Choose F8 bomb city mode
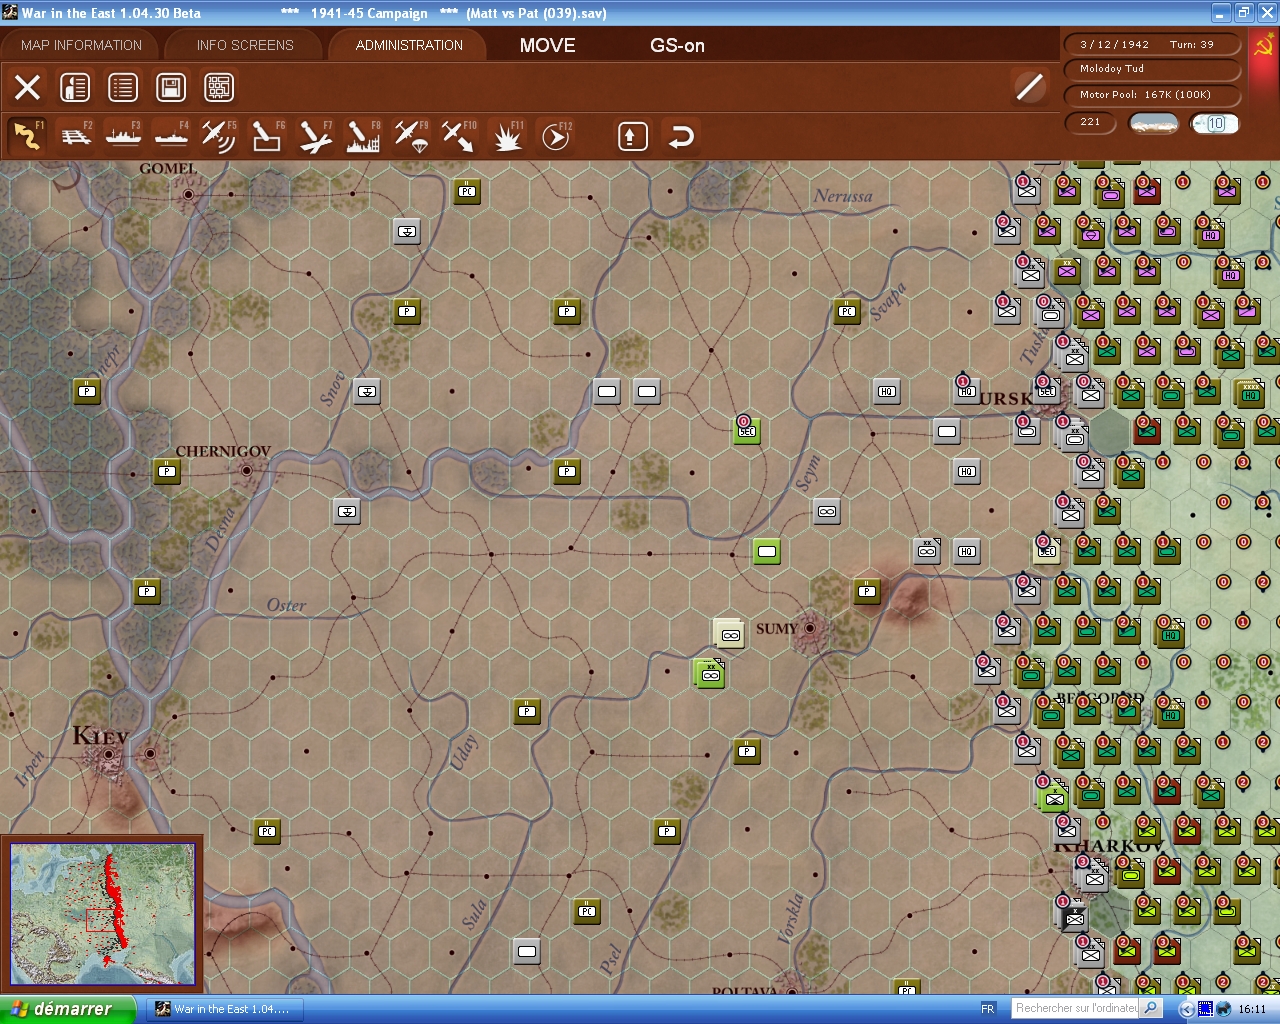 click(363, 136)
